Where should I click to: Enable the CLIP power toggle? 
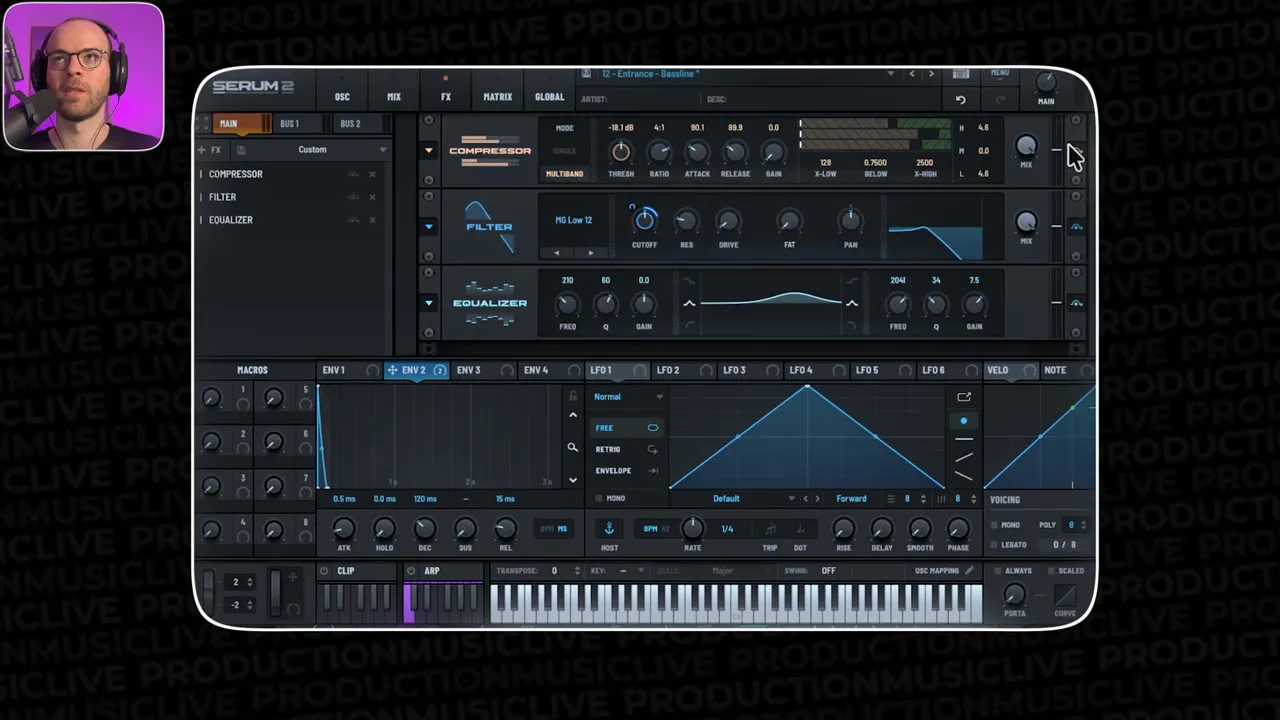(324, 571)
